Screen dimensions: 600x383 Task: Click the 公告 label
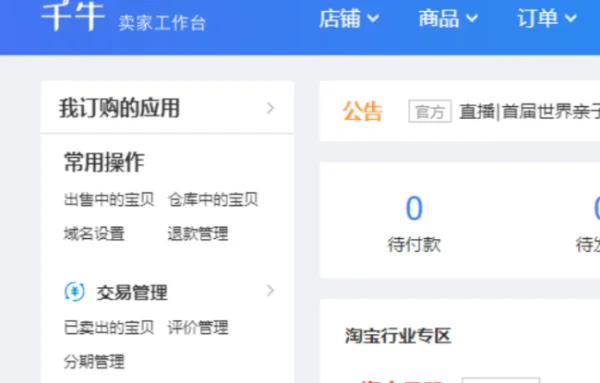362,111
